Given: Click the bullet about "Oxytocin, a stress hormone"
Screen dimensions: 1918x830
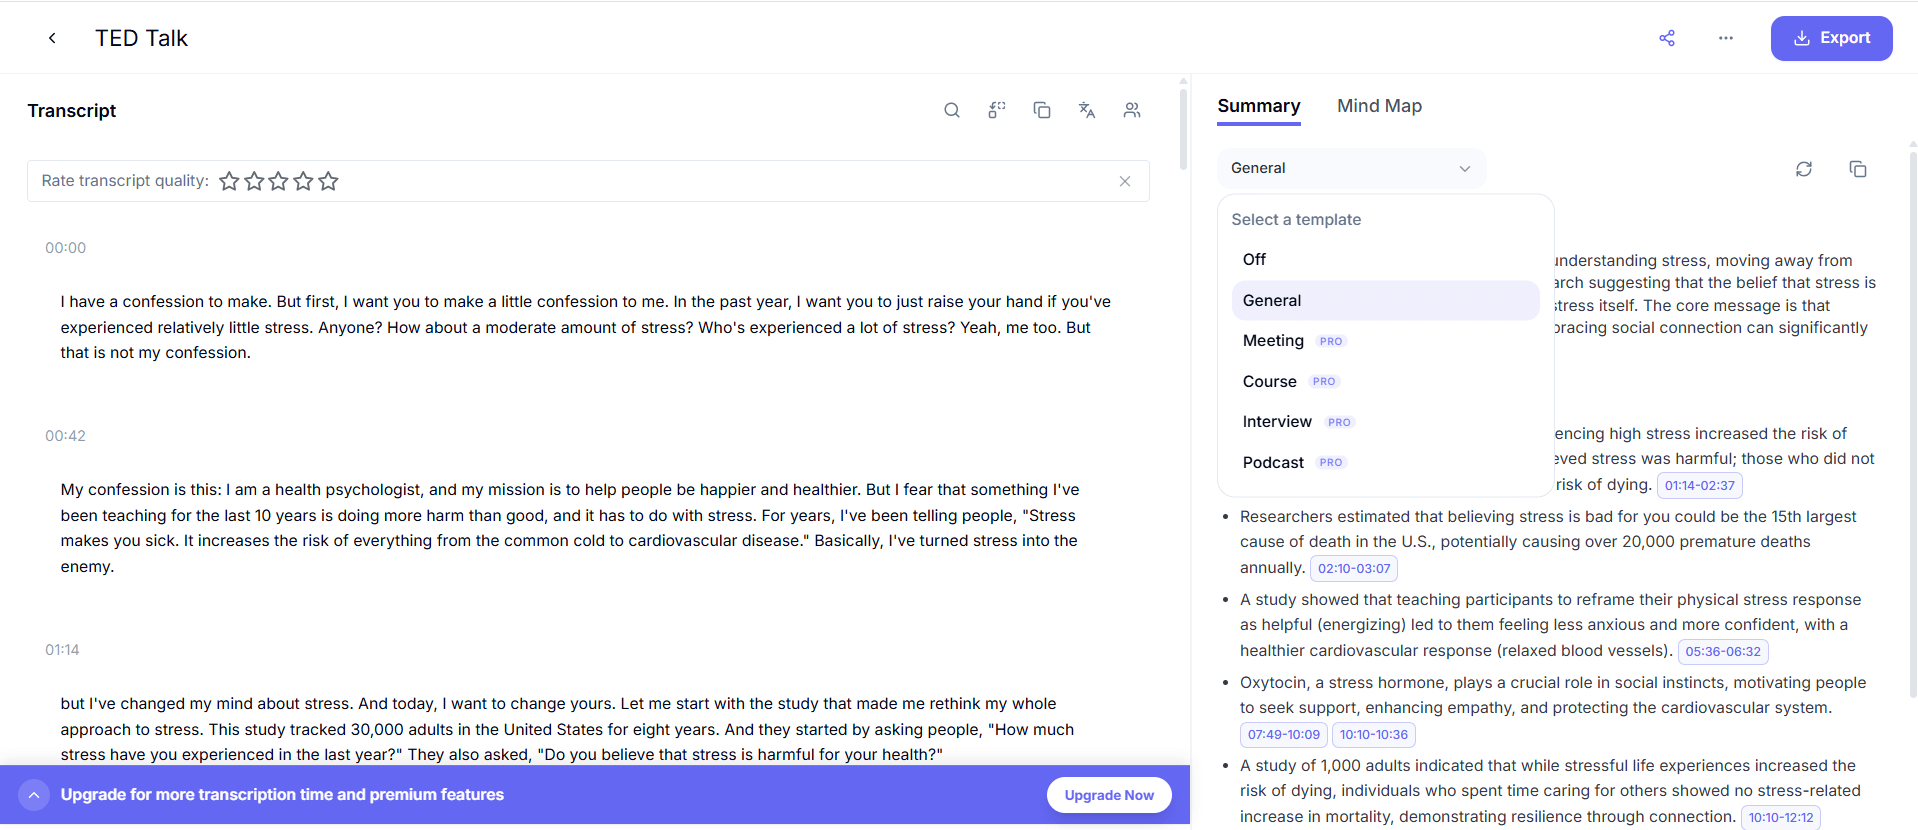Looking at the screenshot, I should coord(1553,708).
